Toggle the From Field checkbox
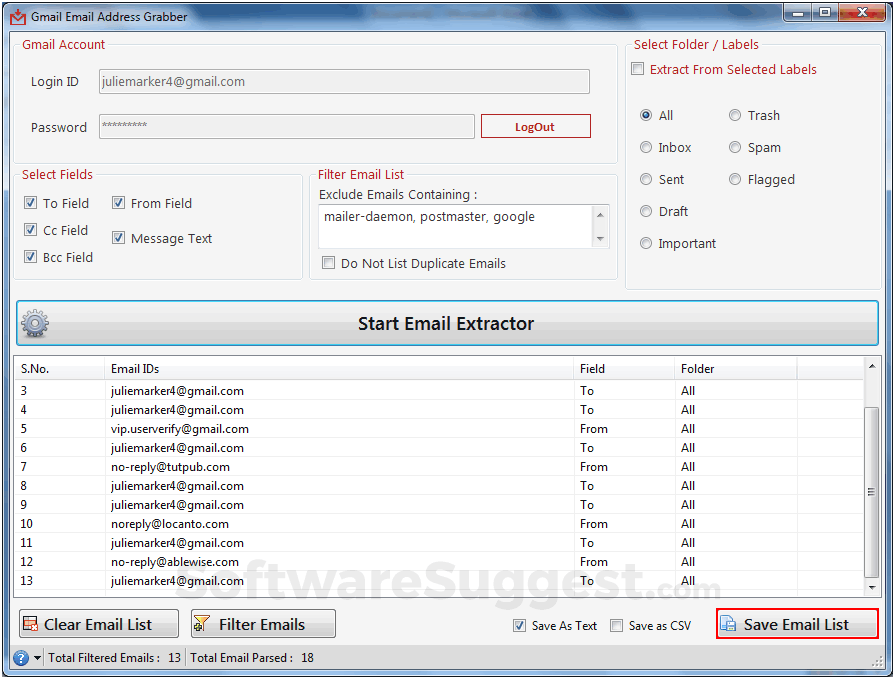Image resolution: width=895 pixels, height=679 pixels. coord(118,203)
